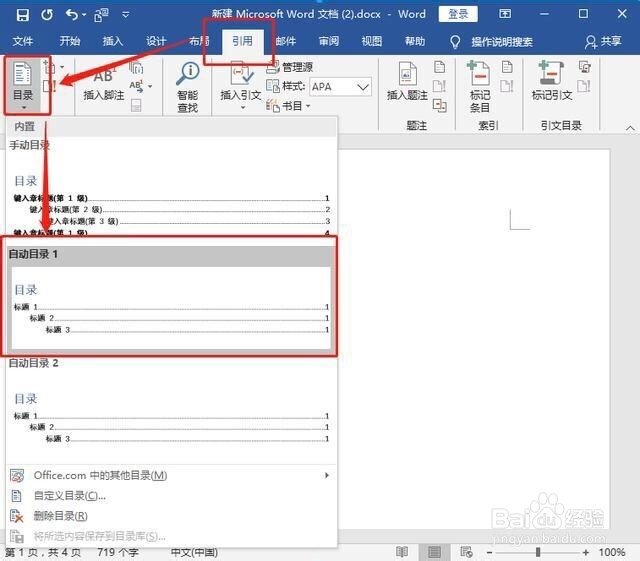Open the 样式 APA style combo box

340,87
